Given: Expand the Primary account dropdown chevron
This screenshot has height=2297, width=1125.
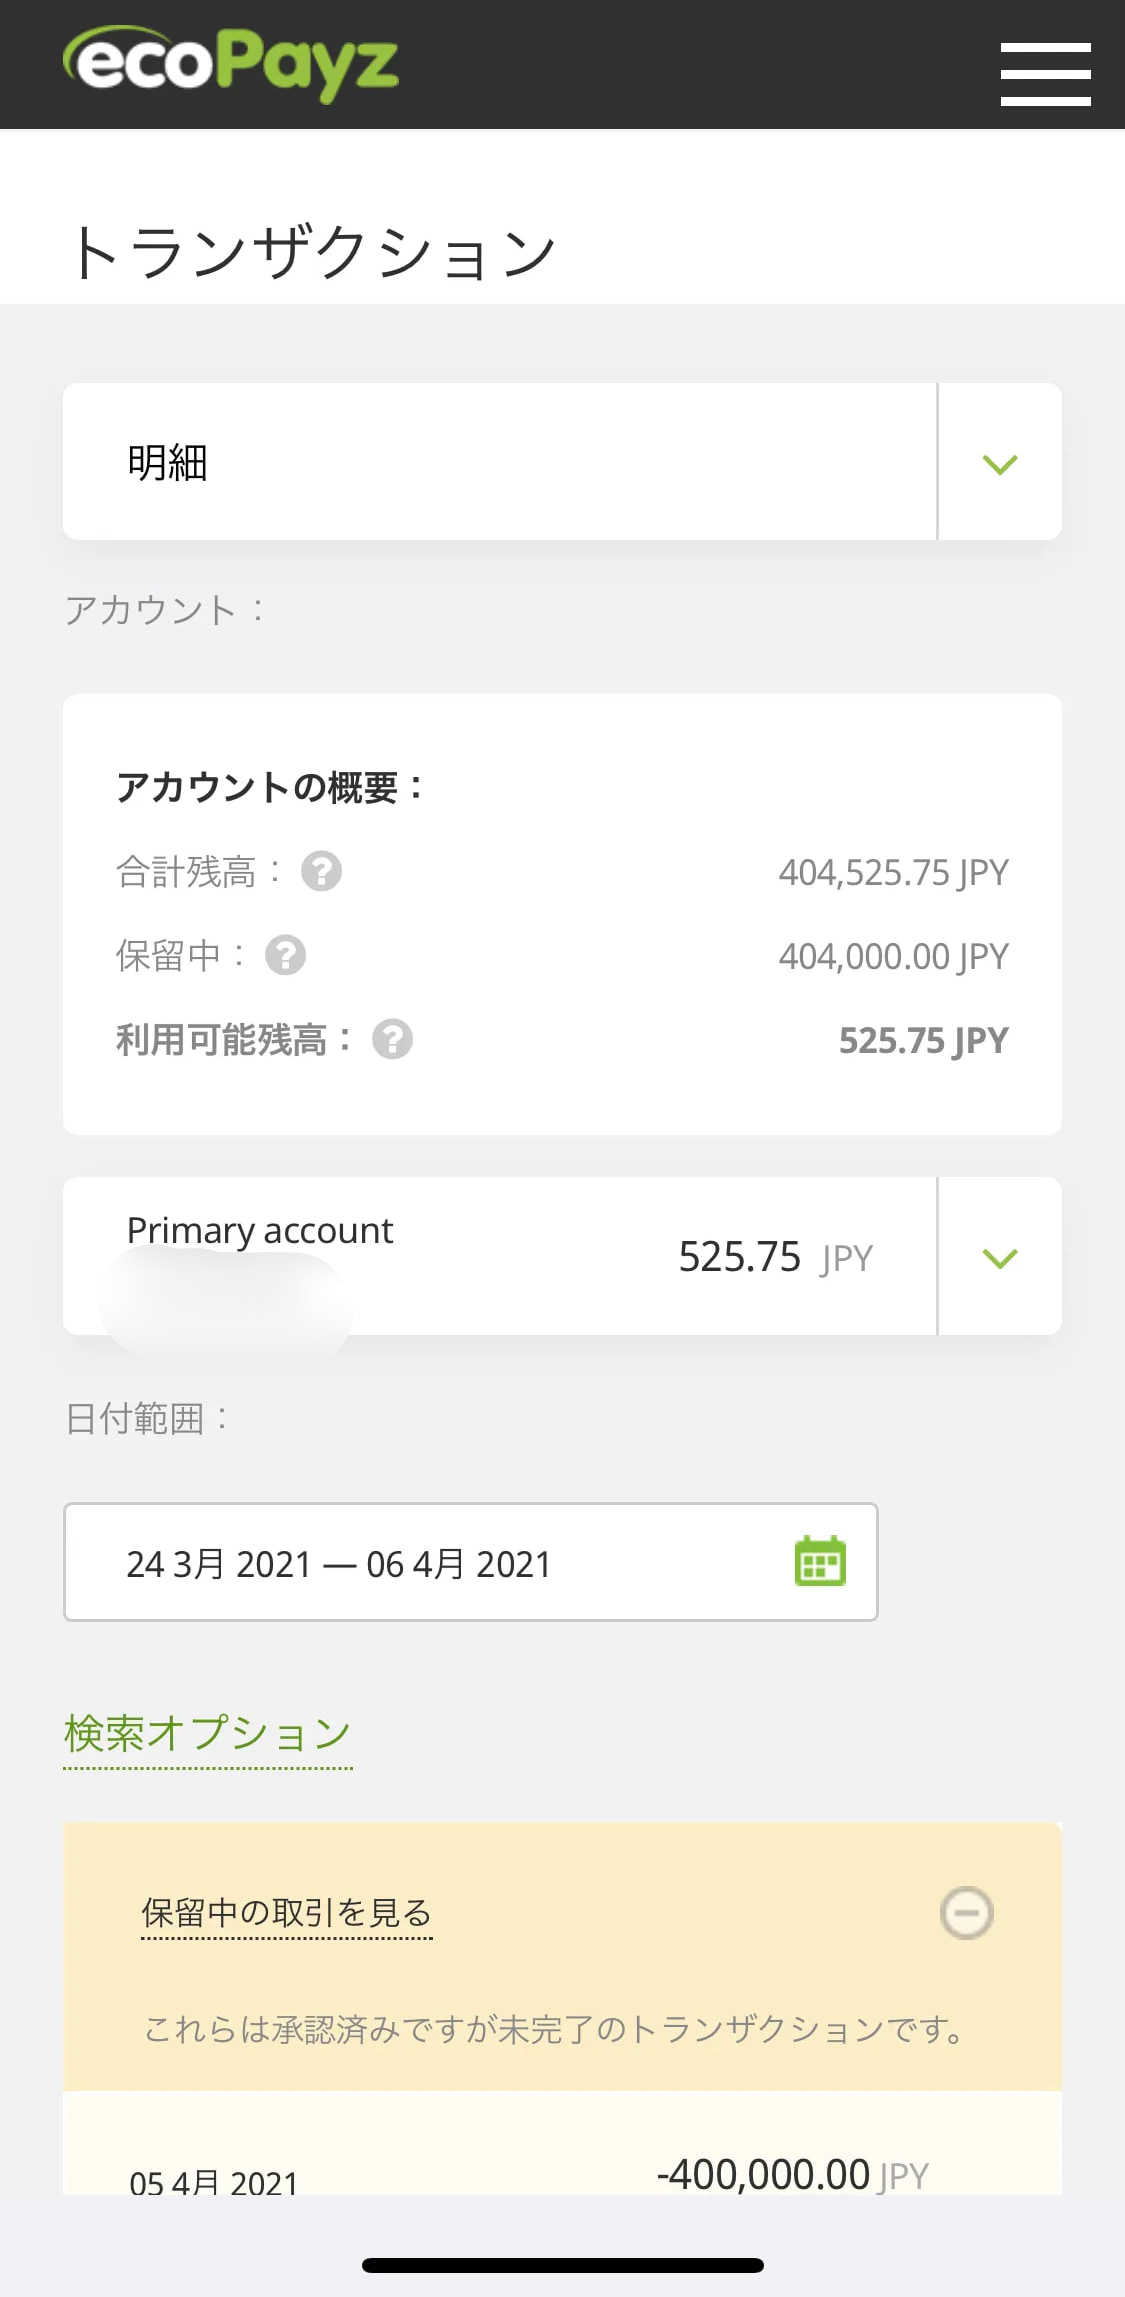Looking at the screenshot, I should [x=1000, y=1257].
